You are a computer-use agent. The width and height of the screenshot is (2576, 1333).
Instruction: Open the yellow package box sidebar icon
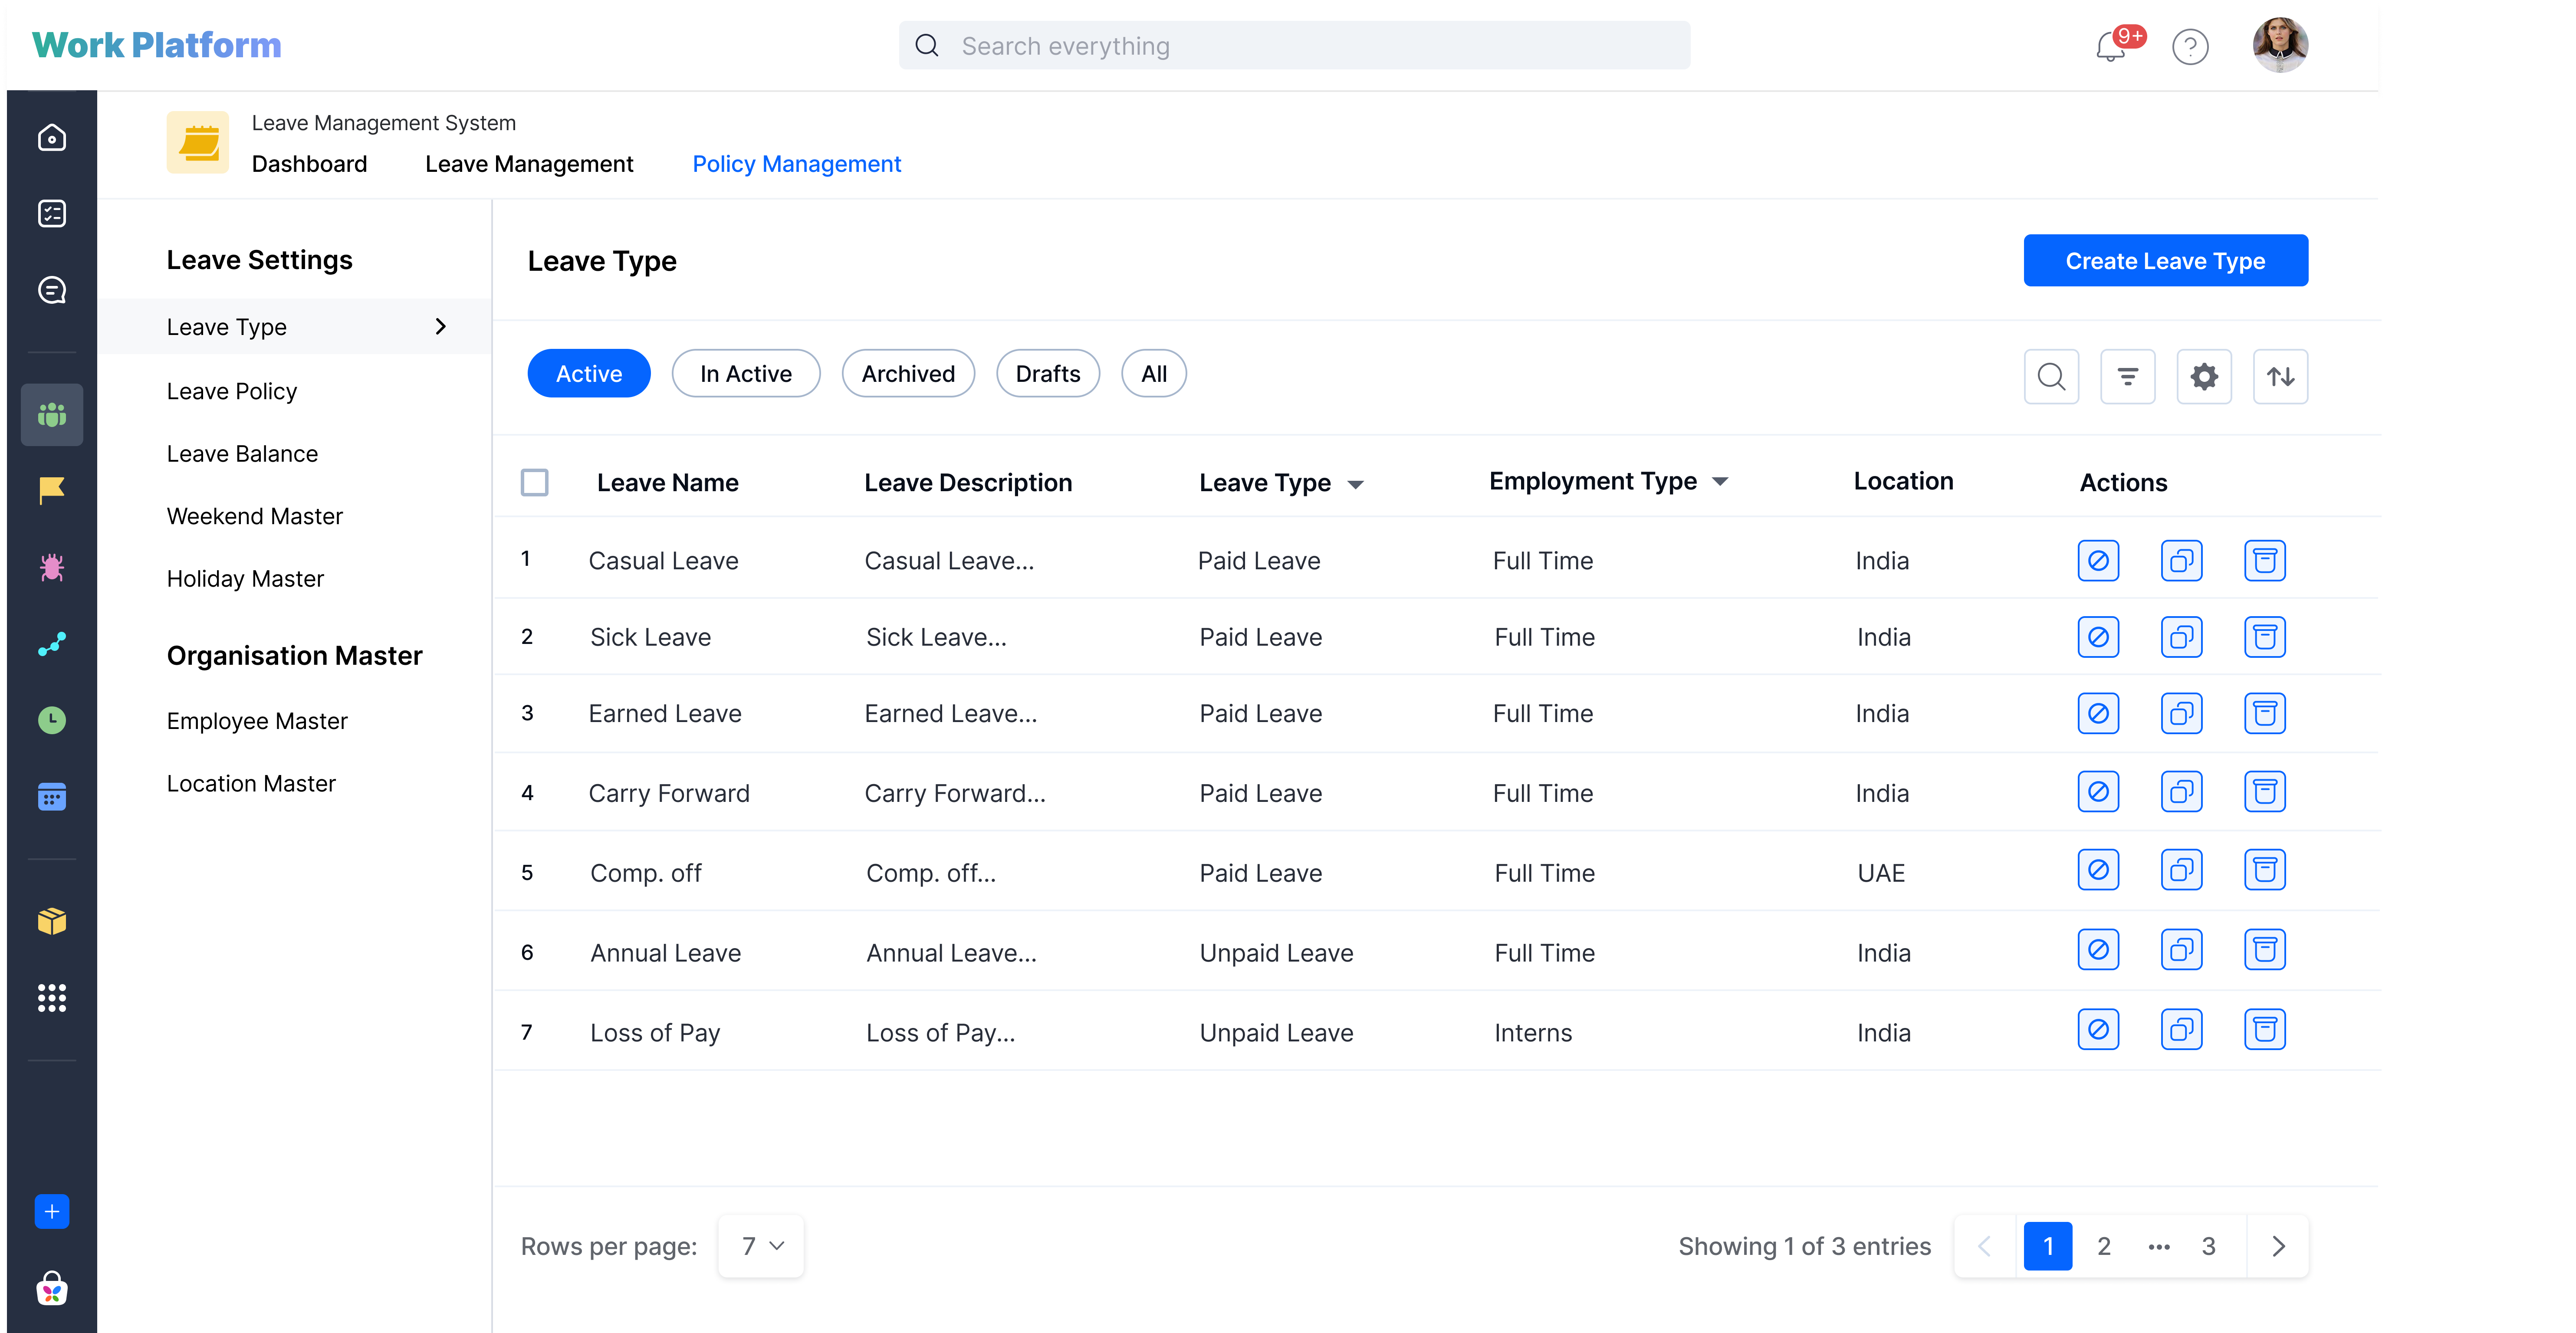pos(52,921)
